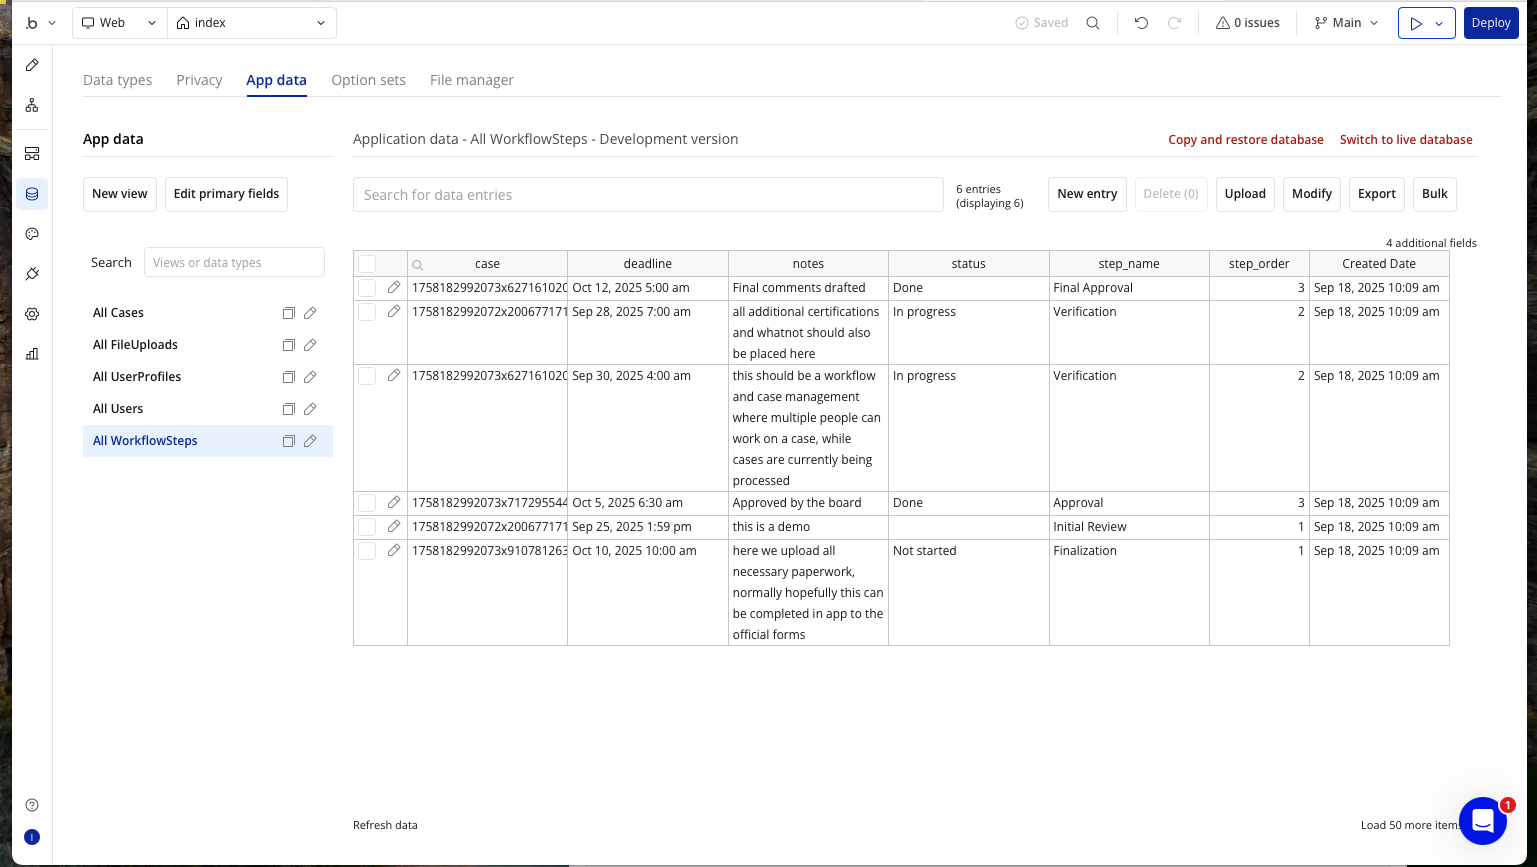This screenshot has height=867, width=1537.
Task: Select the checkbox for the Initial Review row
Action: [x=367, y=527]
